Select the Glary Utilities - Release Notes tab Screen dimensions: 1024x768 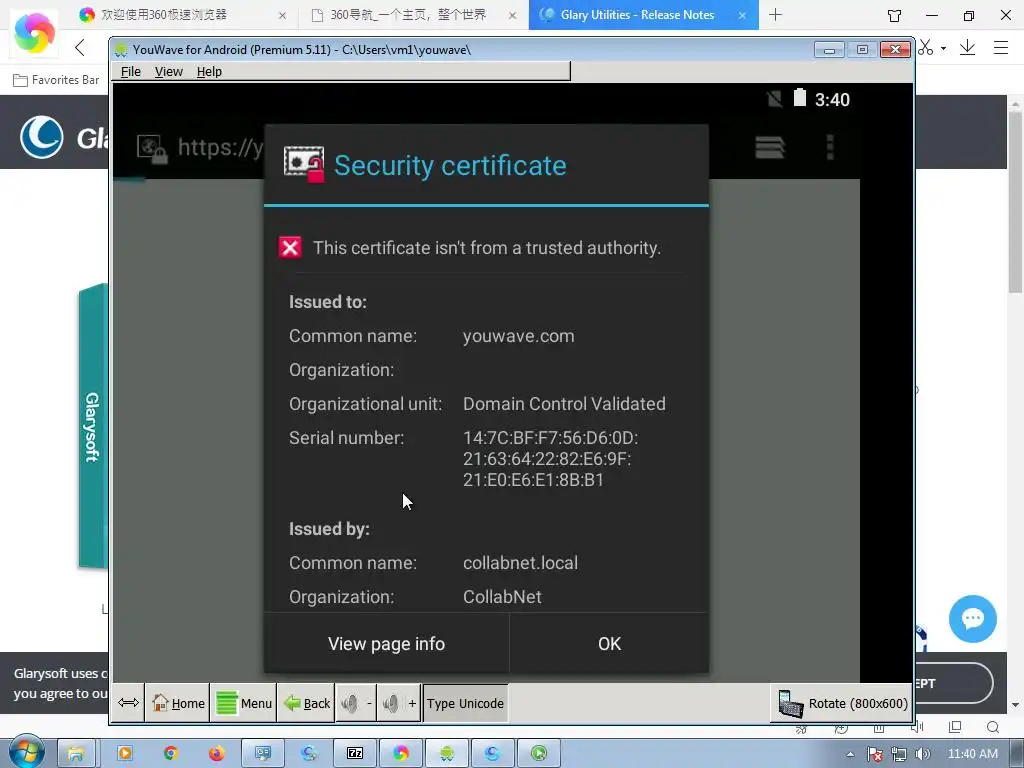637,15
